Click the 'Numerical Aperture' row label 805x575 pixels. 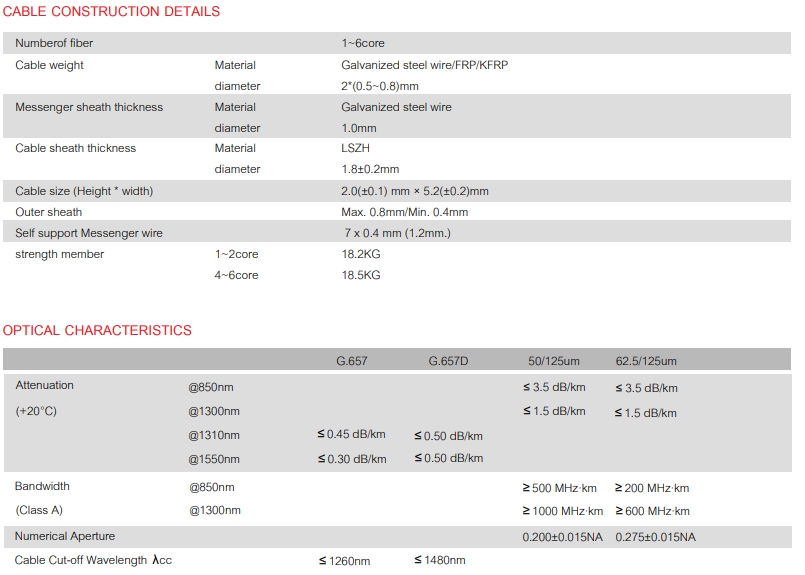65,536
